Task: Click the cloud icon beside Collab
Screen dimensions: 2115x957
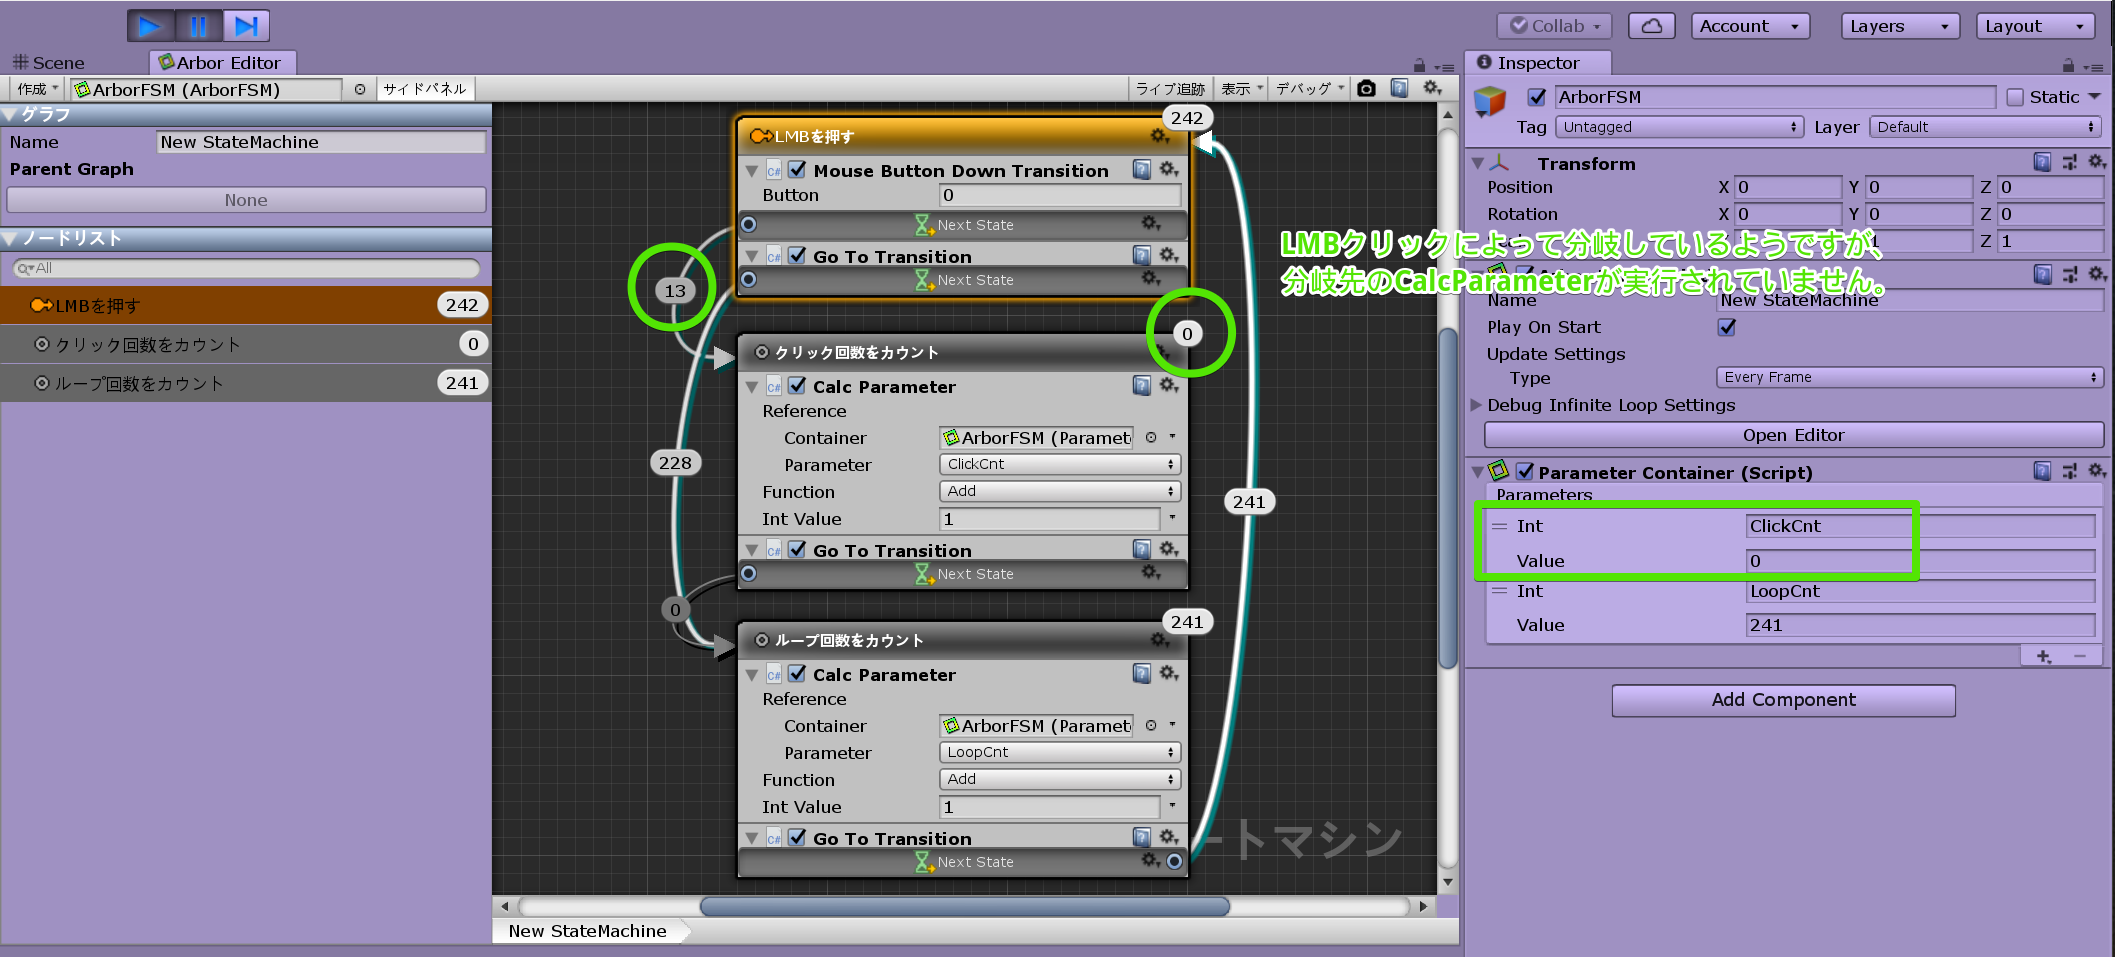Action: (1651, 25)
